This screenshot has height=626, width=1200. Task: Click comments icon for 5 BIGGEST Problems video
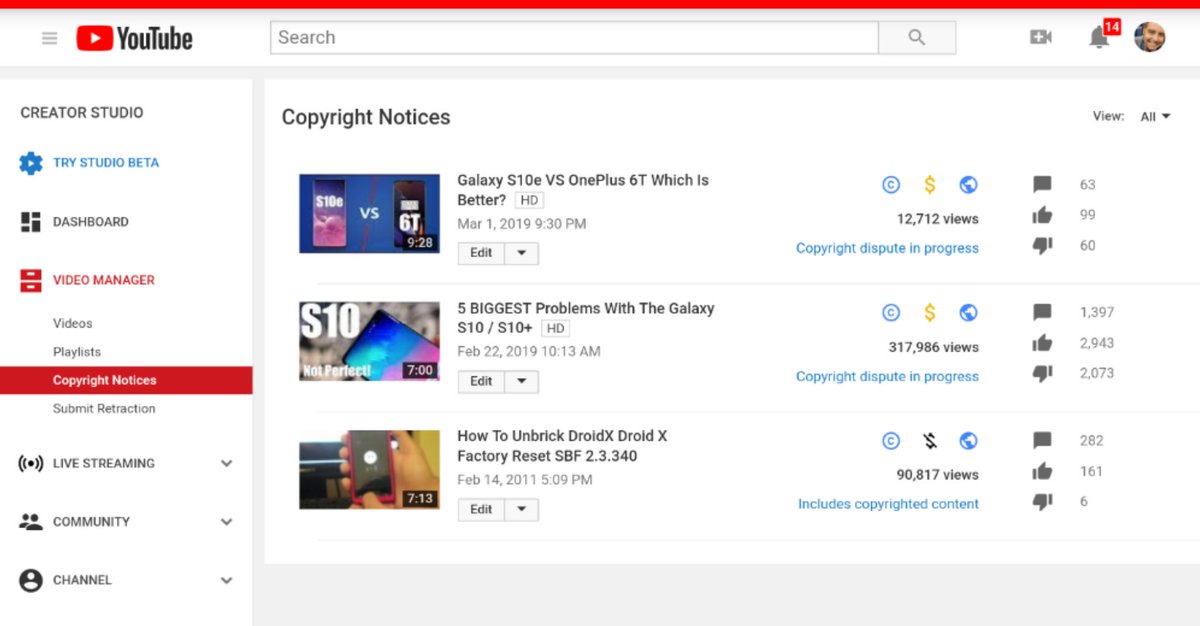(x=1042, y=313)
